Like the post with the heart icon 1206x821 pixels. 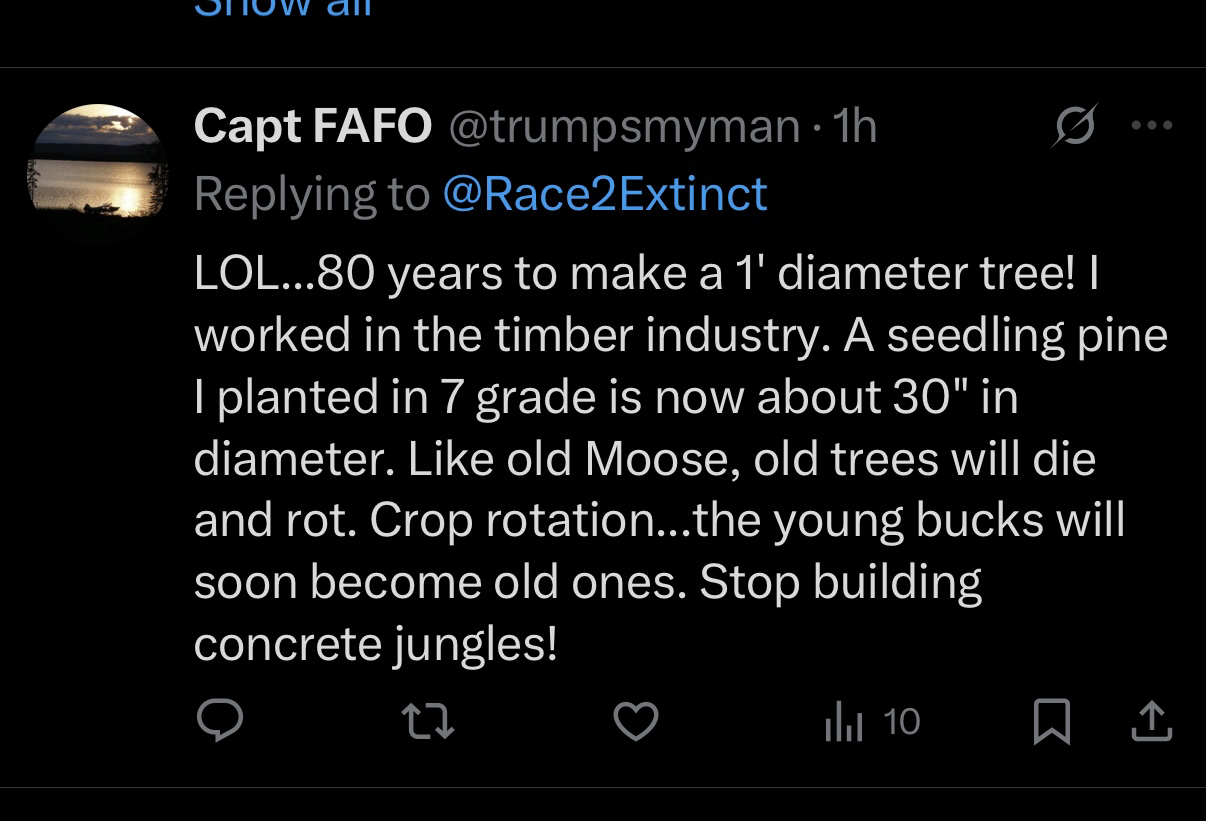click(x=636, y=721)
